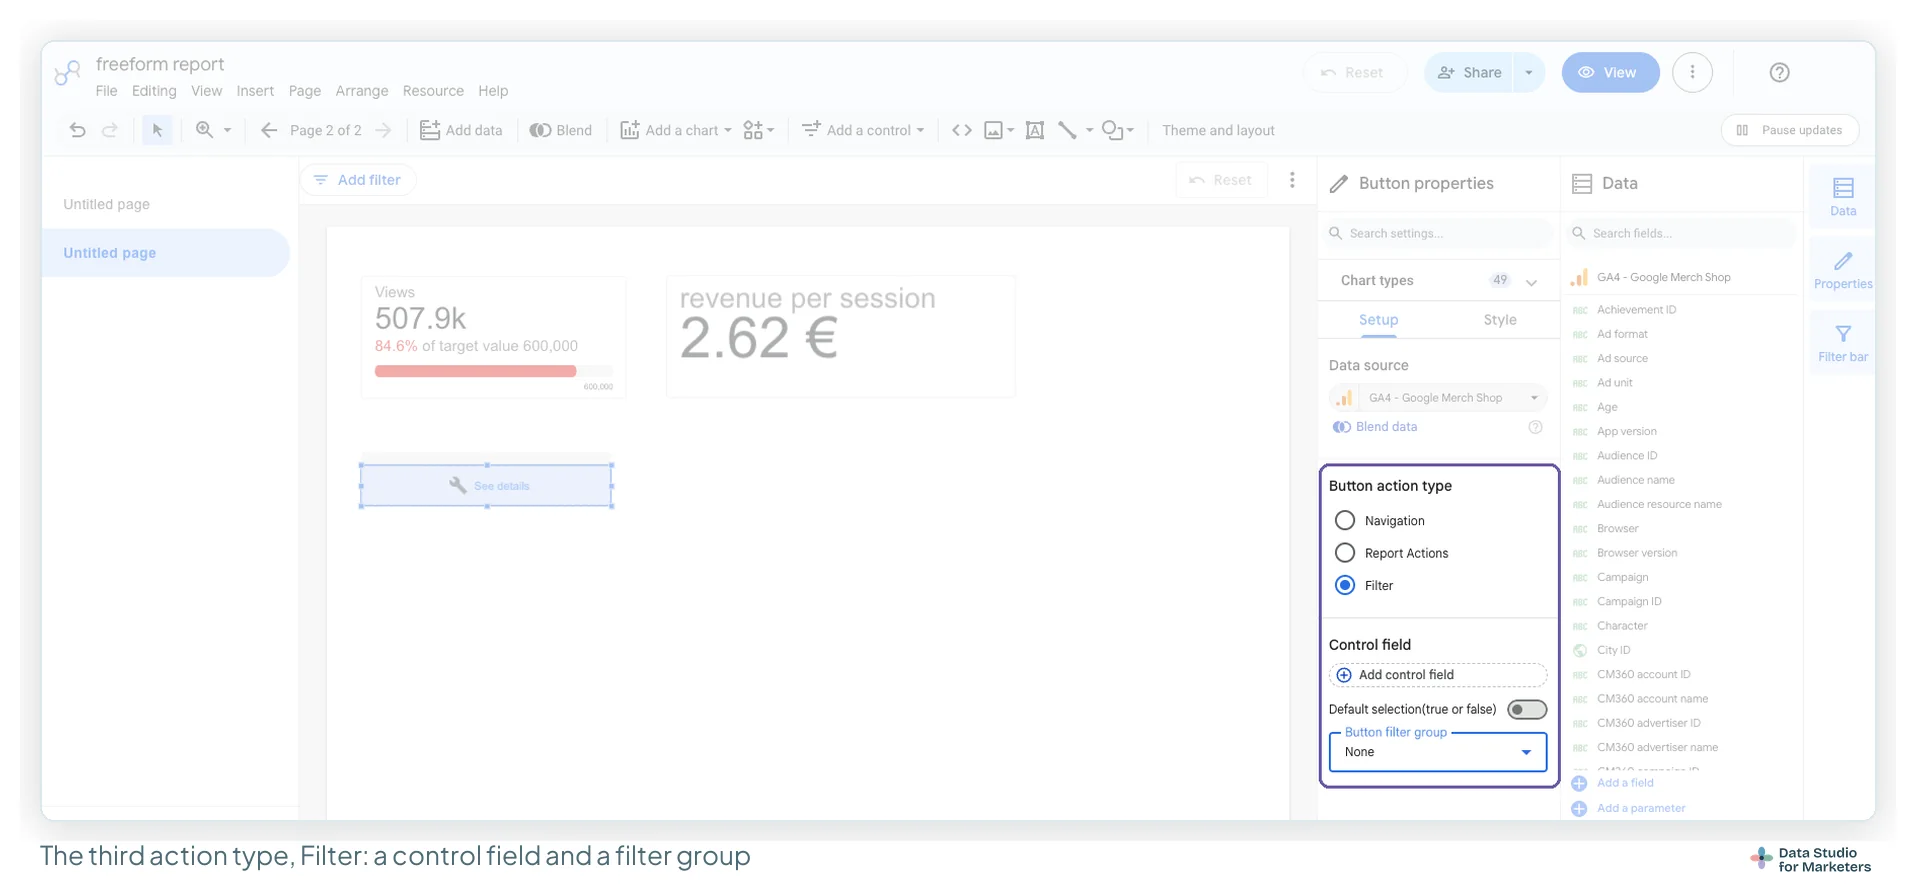
Task: Select the line drawing tool
Action: coord(1068,130)
